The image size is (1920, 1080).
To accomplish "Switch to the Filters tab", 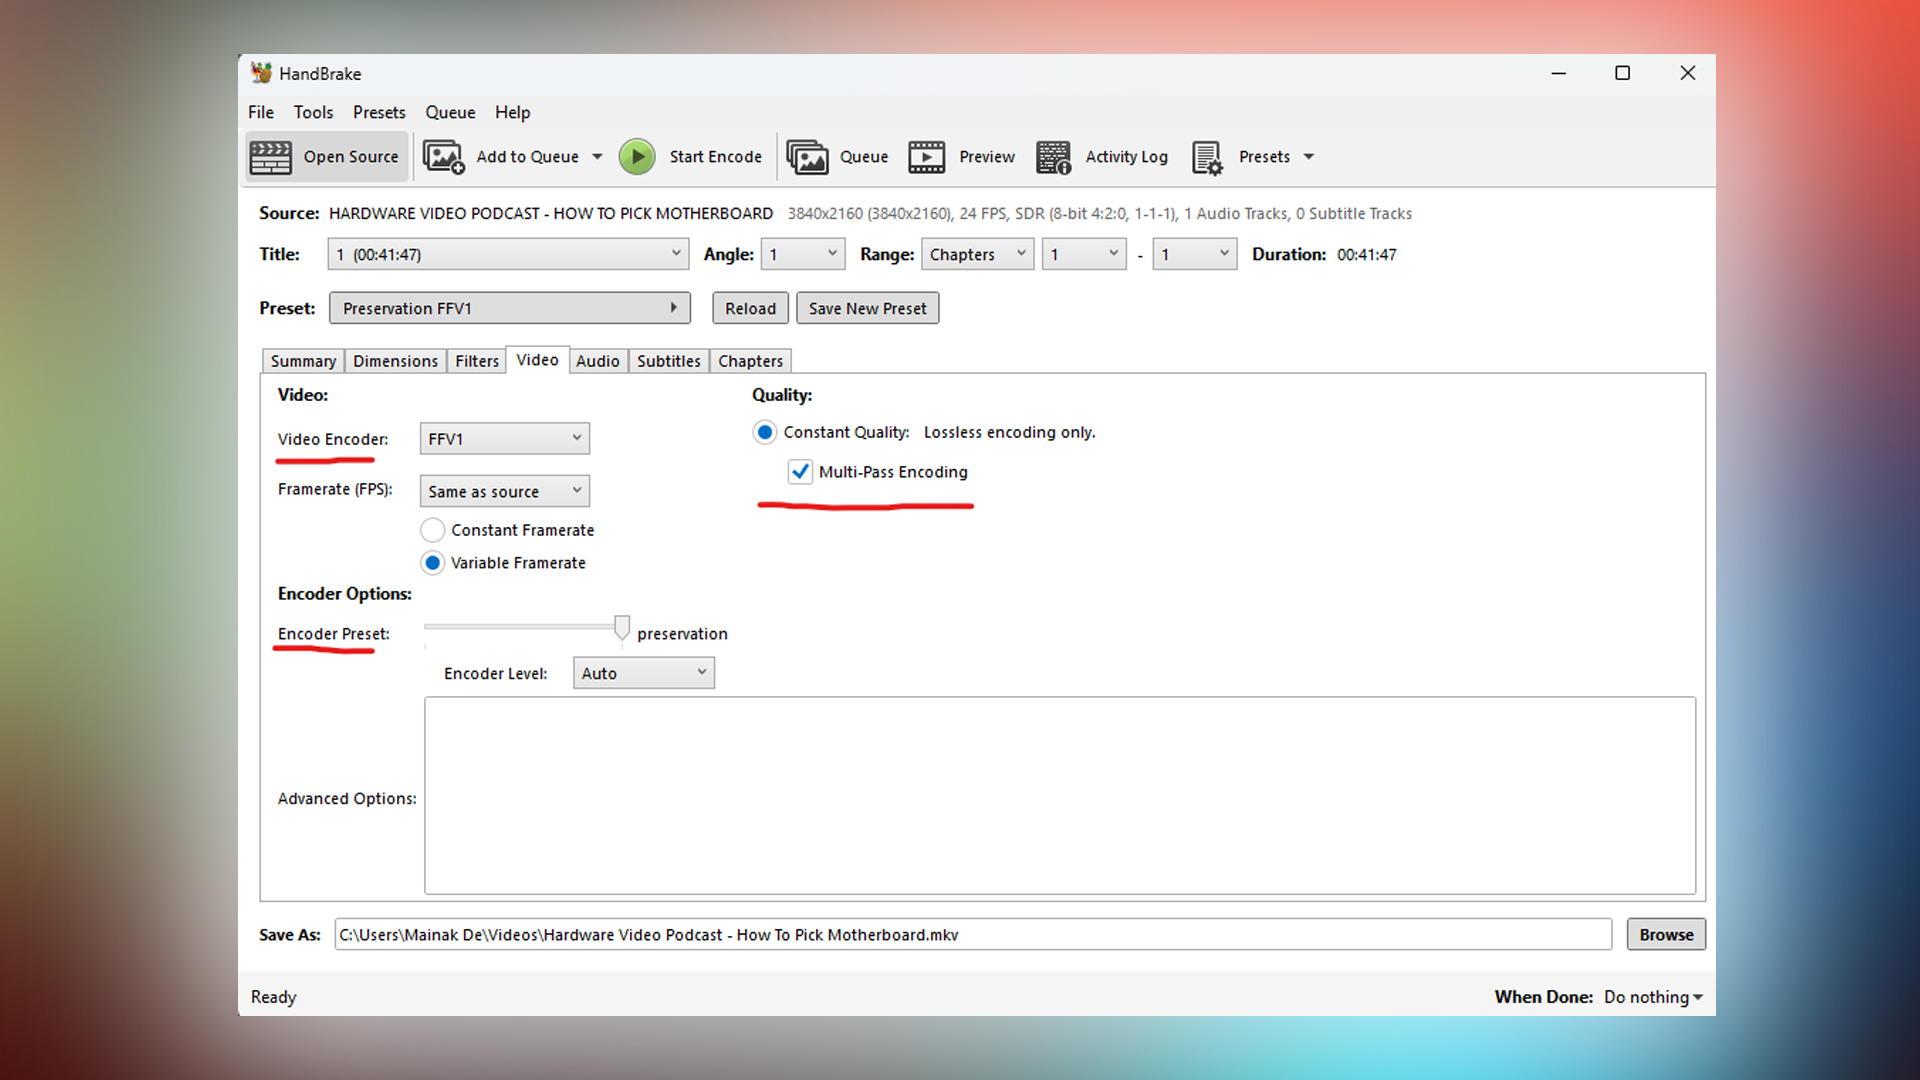I will (x=477, y=361).
